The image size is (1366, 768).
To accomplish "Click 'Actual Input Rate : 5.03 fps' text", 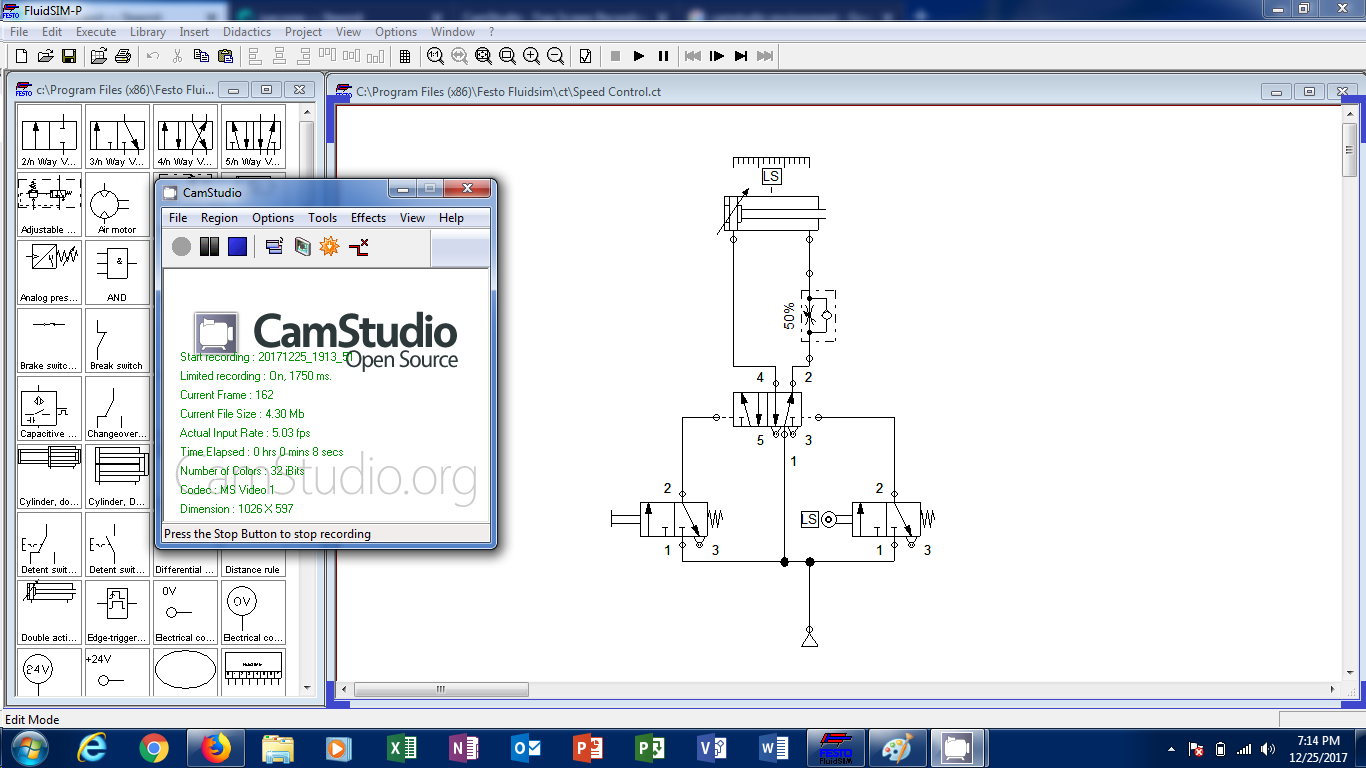I will (x=245, y=433).
